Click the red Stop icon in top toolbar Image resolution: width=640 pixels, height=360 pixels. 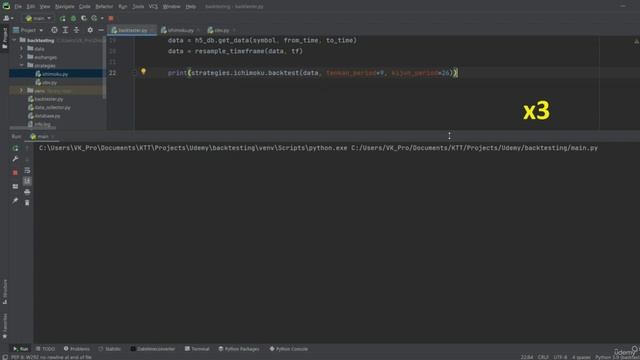111,18
